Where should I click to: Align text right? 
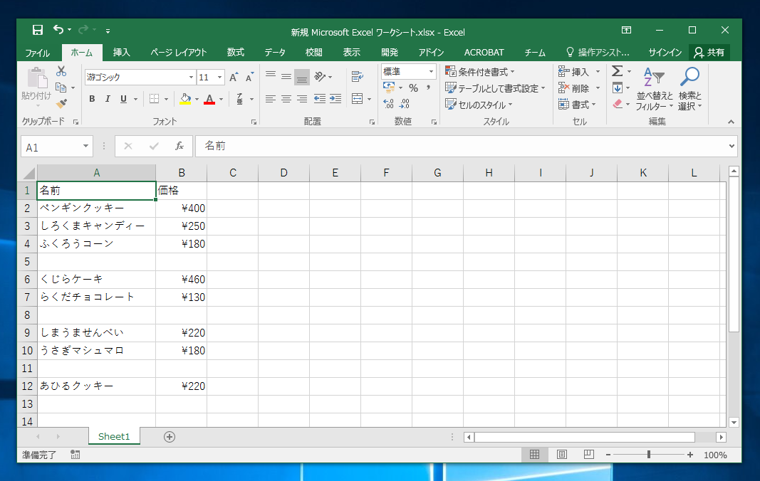pos(301,99)
